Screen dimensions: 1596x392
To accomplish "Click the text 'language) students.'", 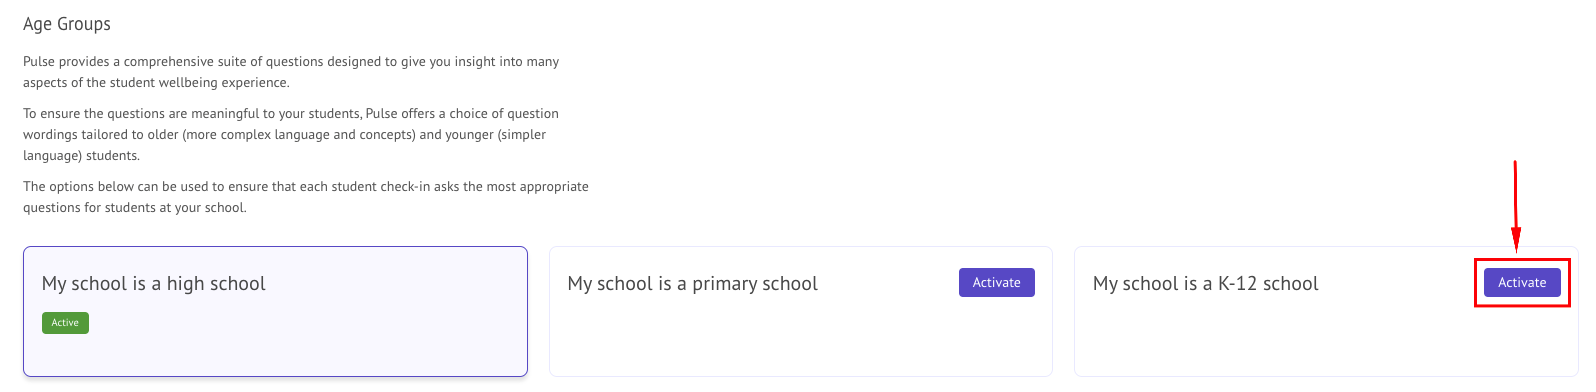I will (82, 156).
